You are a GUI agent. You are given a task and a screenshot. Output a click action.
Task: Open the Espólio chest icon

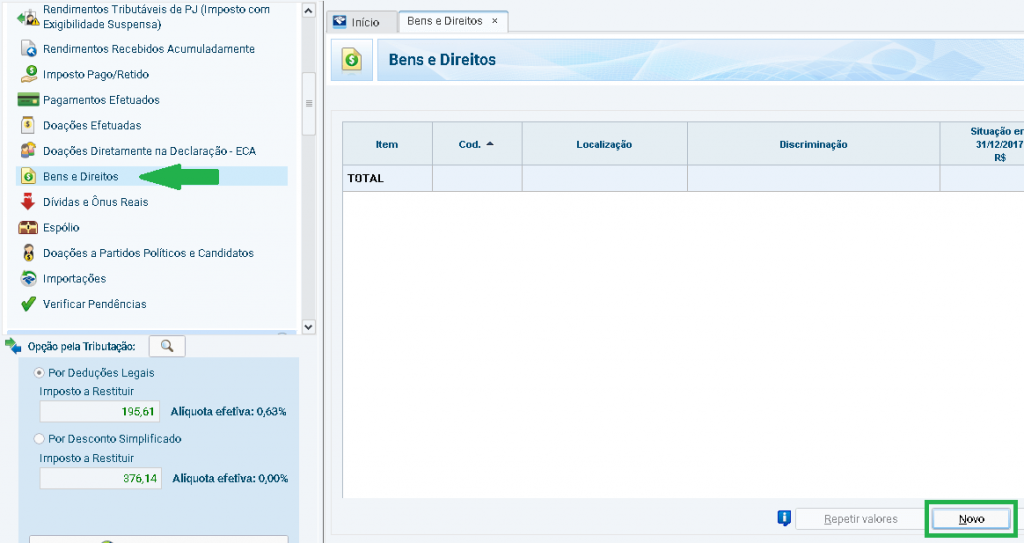[x=28, y=228]
